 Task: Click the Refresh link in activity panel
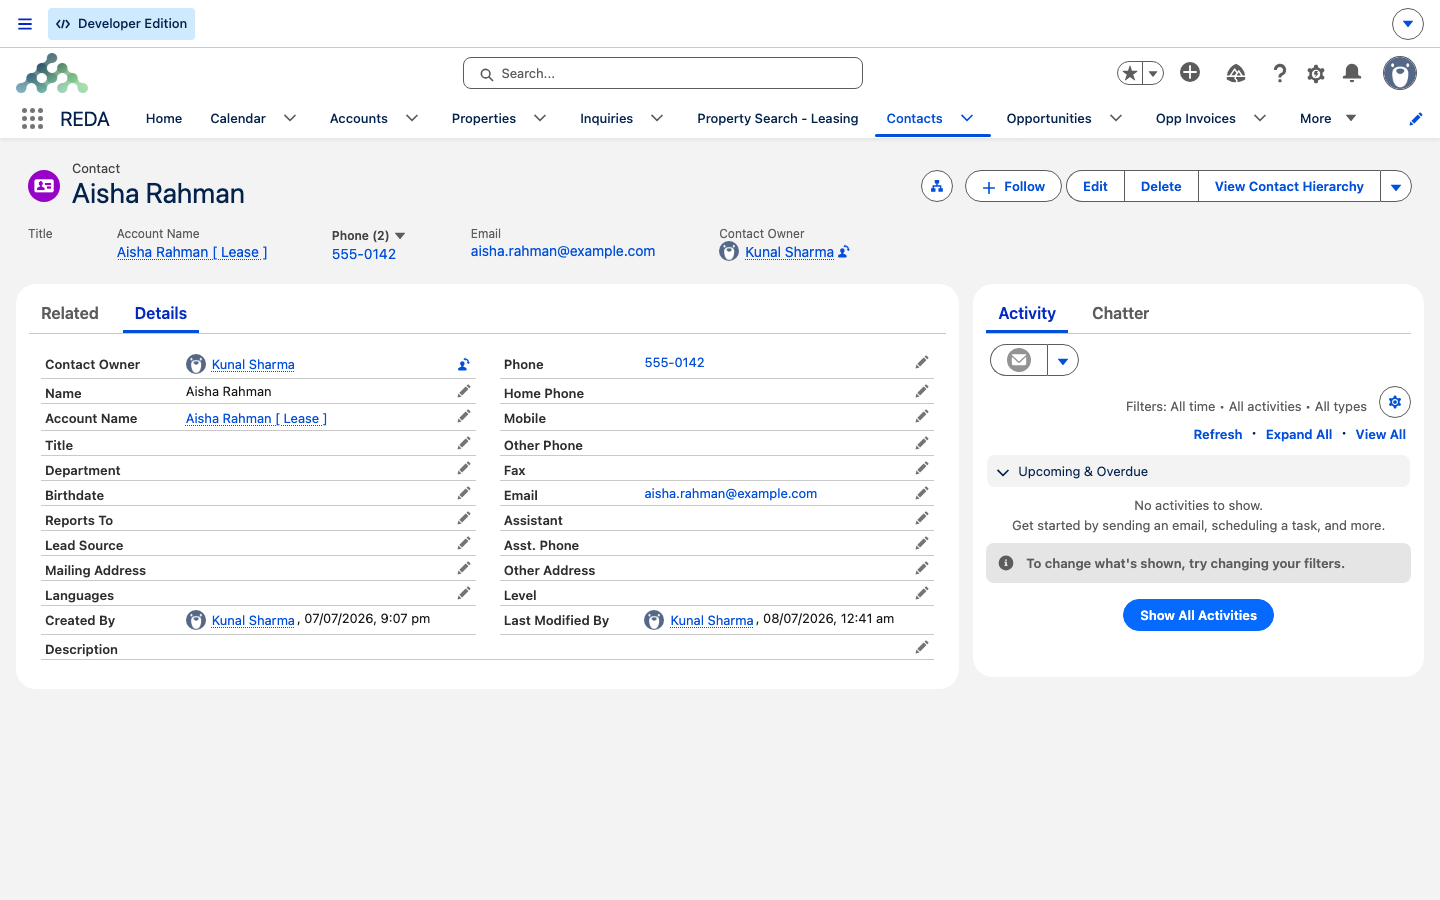(x=1218, y=434)
